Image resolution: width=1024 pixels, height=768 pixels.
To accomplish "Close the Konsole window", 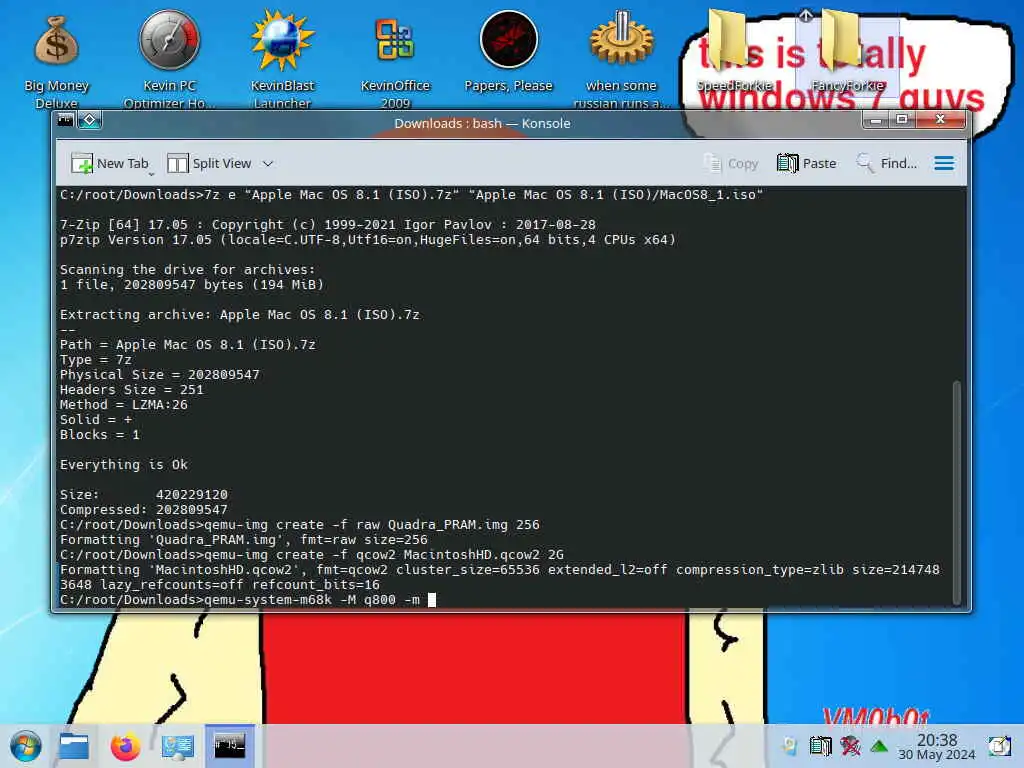I will click(940, 120).
